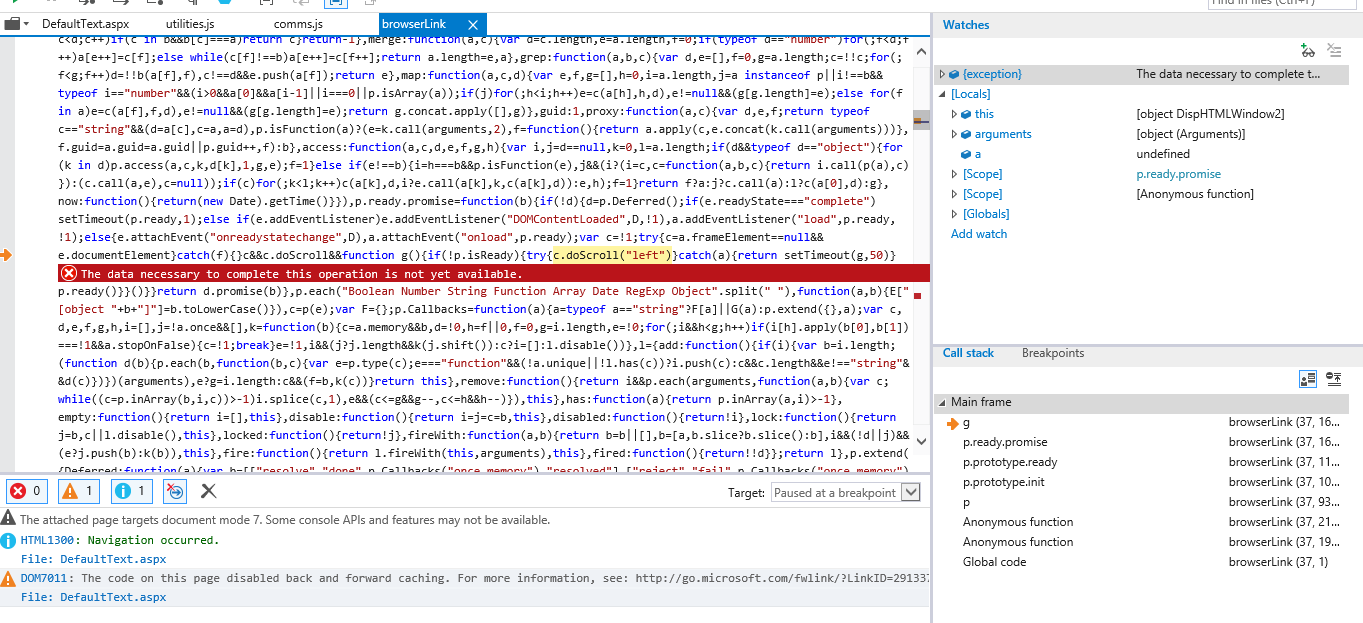Open the comms.js tab
This screenshot has width=1363, height=623.
(298, 23)
